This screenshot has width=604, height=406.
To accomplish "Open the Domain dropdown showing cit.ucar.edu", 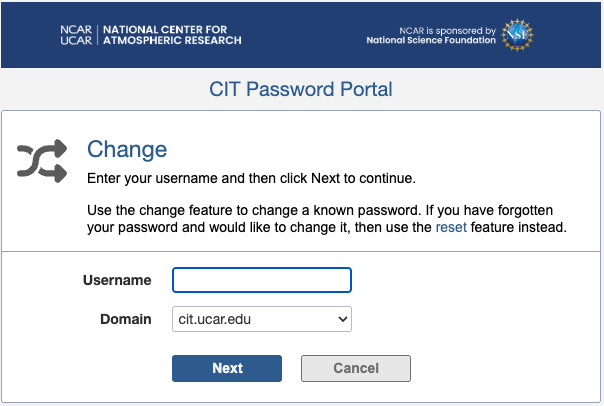I will [x=261, y=319].
